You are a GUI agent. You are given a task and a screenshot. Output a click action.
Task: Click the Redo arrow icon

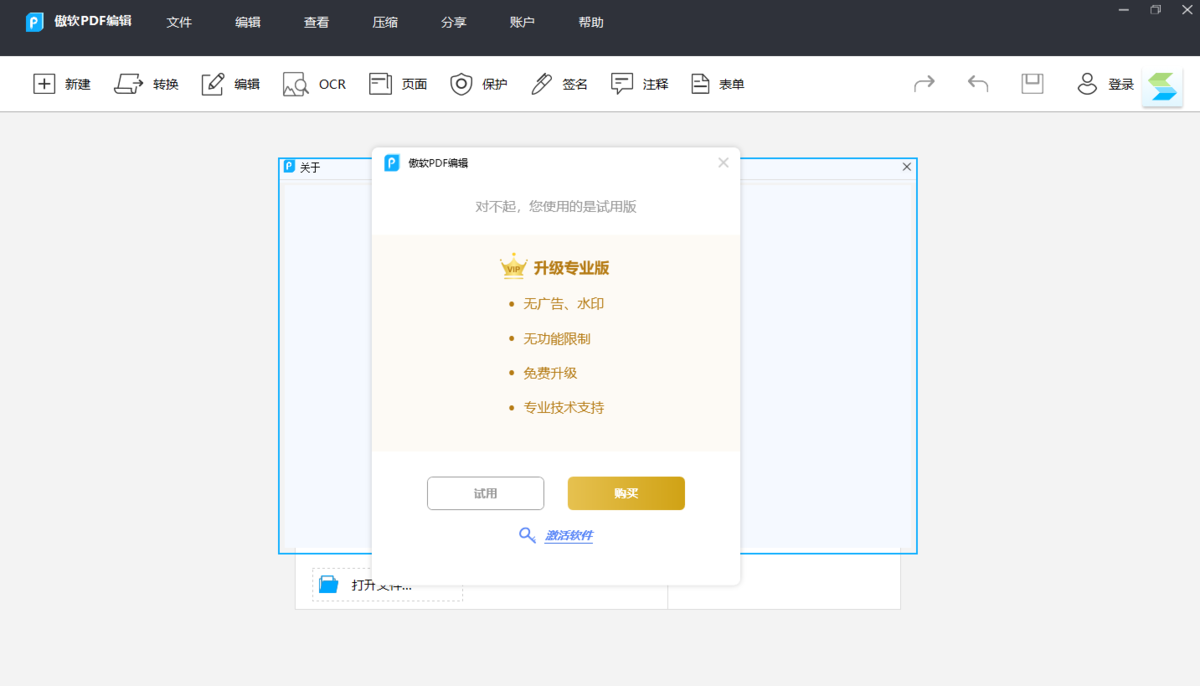(924, 83)
